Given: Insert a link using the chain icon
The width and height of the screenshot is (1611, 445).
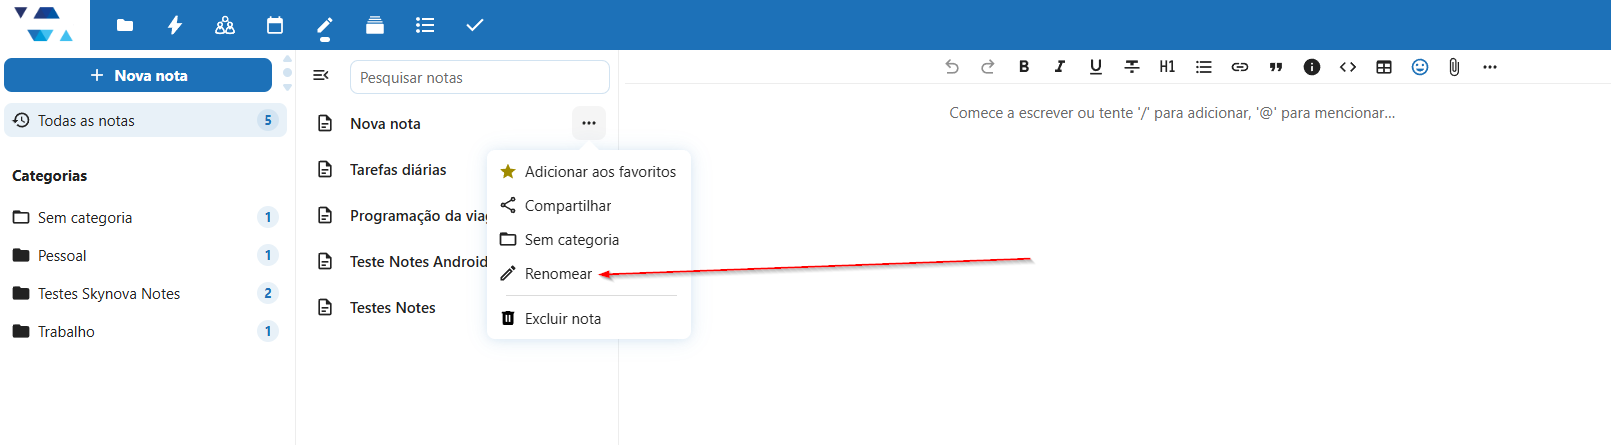Looking at the screenshot, I should 1240,67.
